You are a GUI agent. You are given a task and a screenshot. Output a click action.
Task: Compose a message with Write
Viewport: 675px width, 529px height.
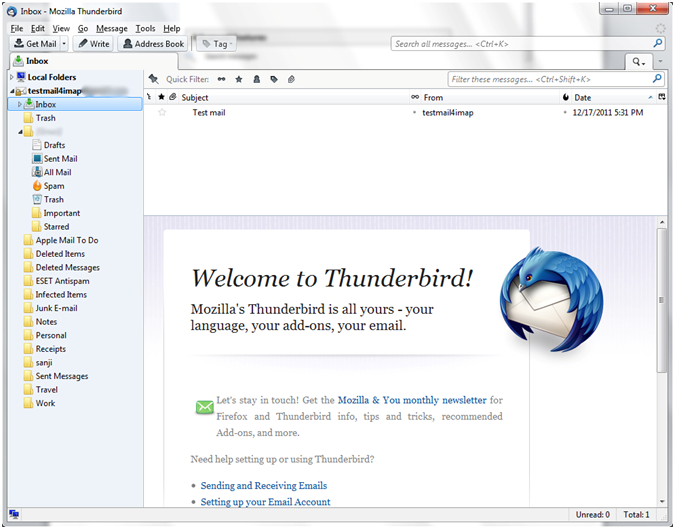click(x=93, y=44)
